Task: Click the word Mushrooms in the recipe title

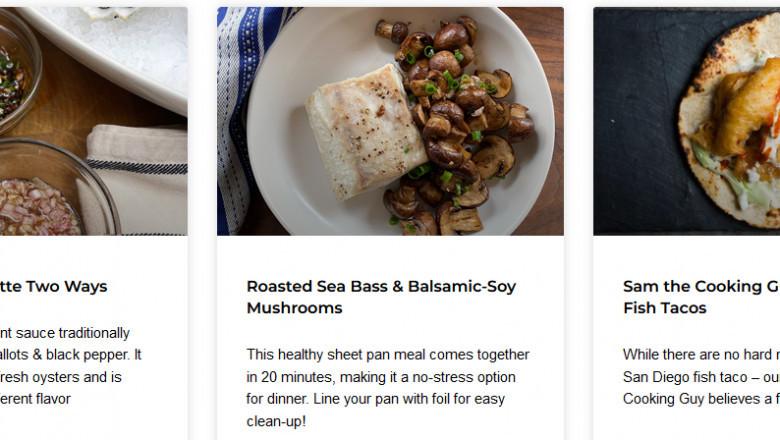Action: coord(294,308)
